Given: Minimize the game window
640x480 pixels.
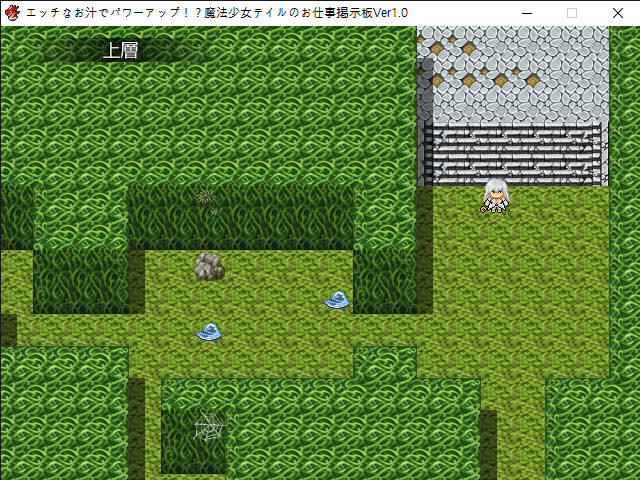Looking at the screenshot, I should click(527, 13).
